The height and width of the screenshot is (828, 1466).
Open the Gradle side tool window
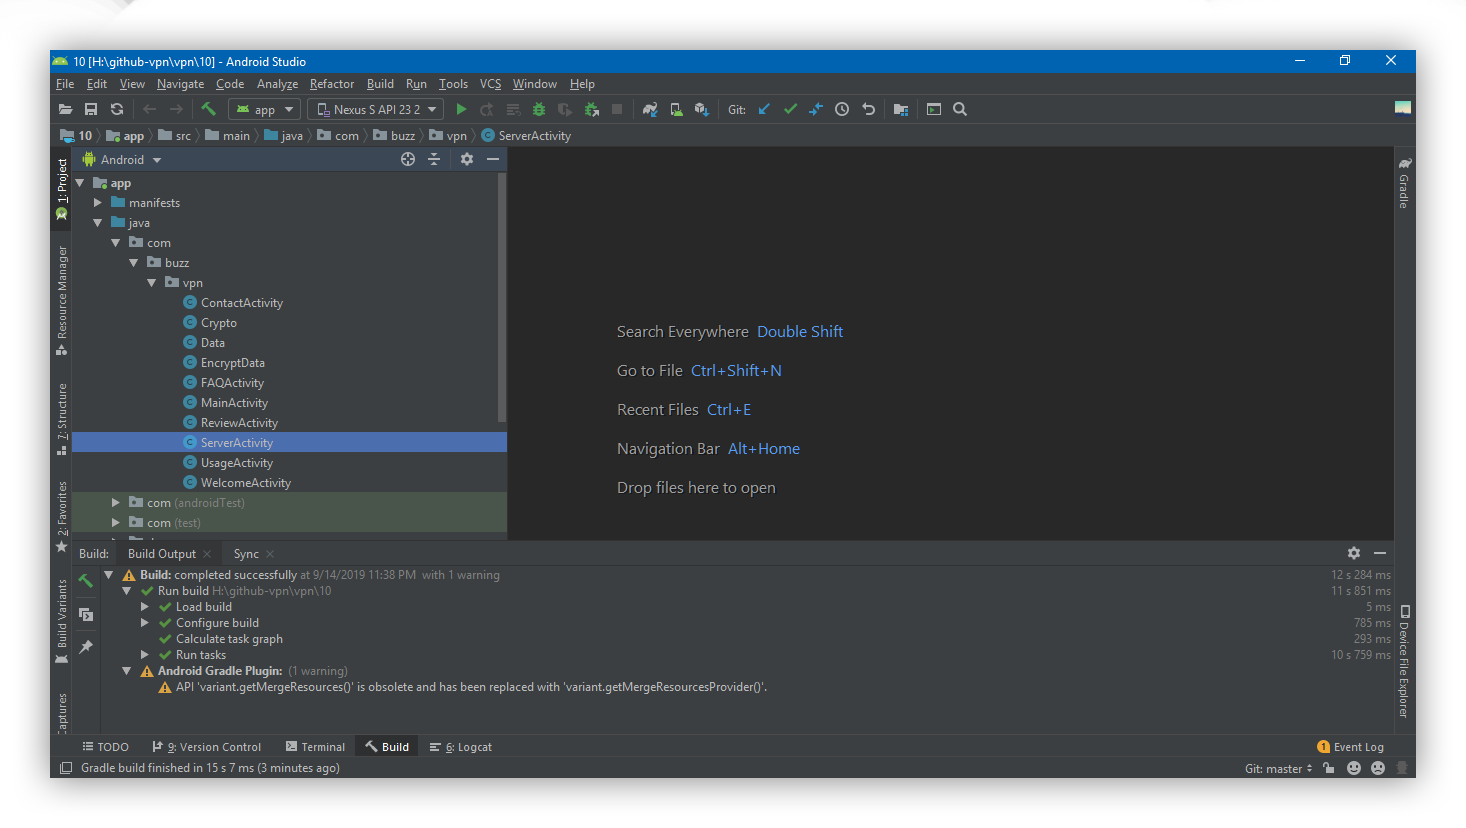tap(1404, 182)
